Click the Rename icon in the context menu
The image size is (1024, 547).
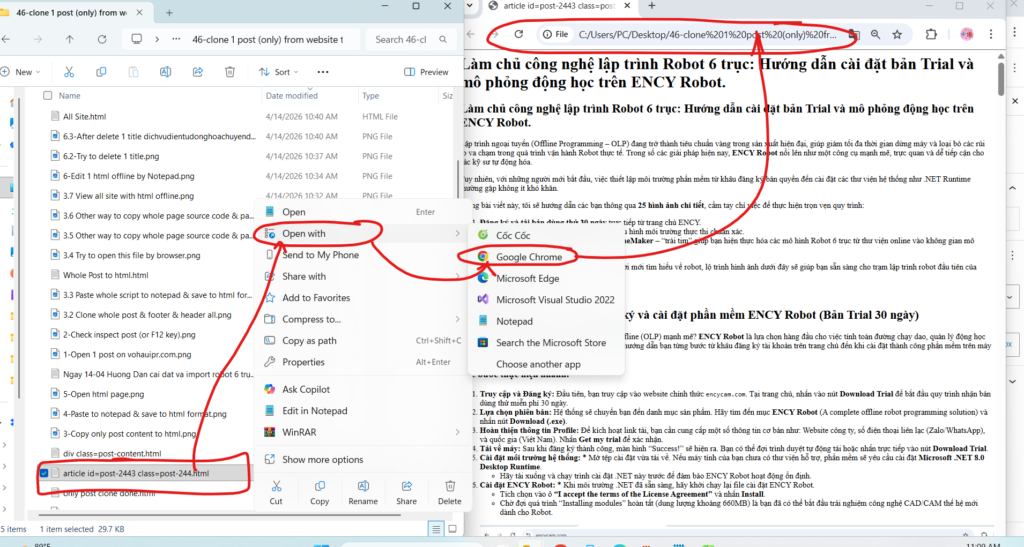click(x=363, y=490)
